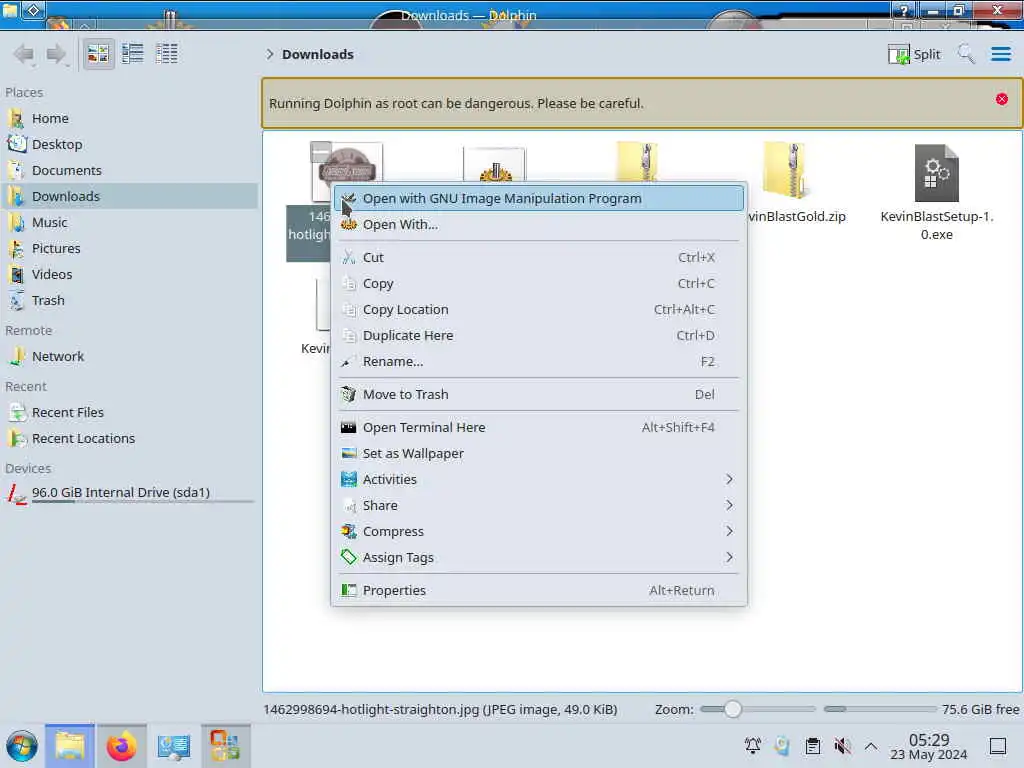The width and height of the screenshot is (1024, 768).
Task: Switch to Icons view mode
Action: click(98, 54)
